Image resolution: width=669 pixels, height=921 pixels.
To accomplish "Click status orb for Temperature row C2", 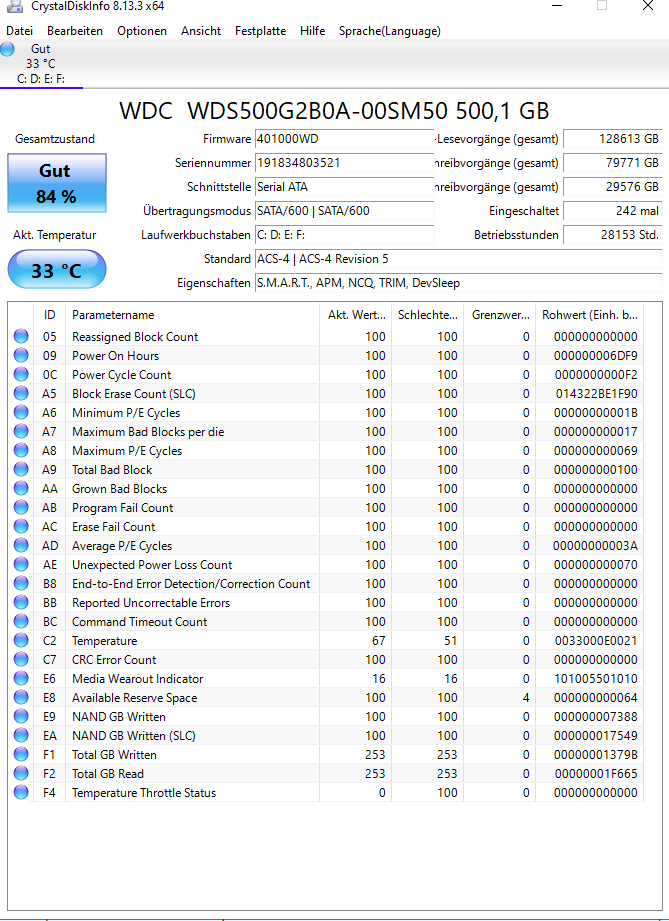I will [x=21, y=640].
